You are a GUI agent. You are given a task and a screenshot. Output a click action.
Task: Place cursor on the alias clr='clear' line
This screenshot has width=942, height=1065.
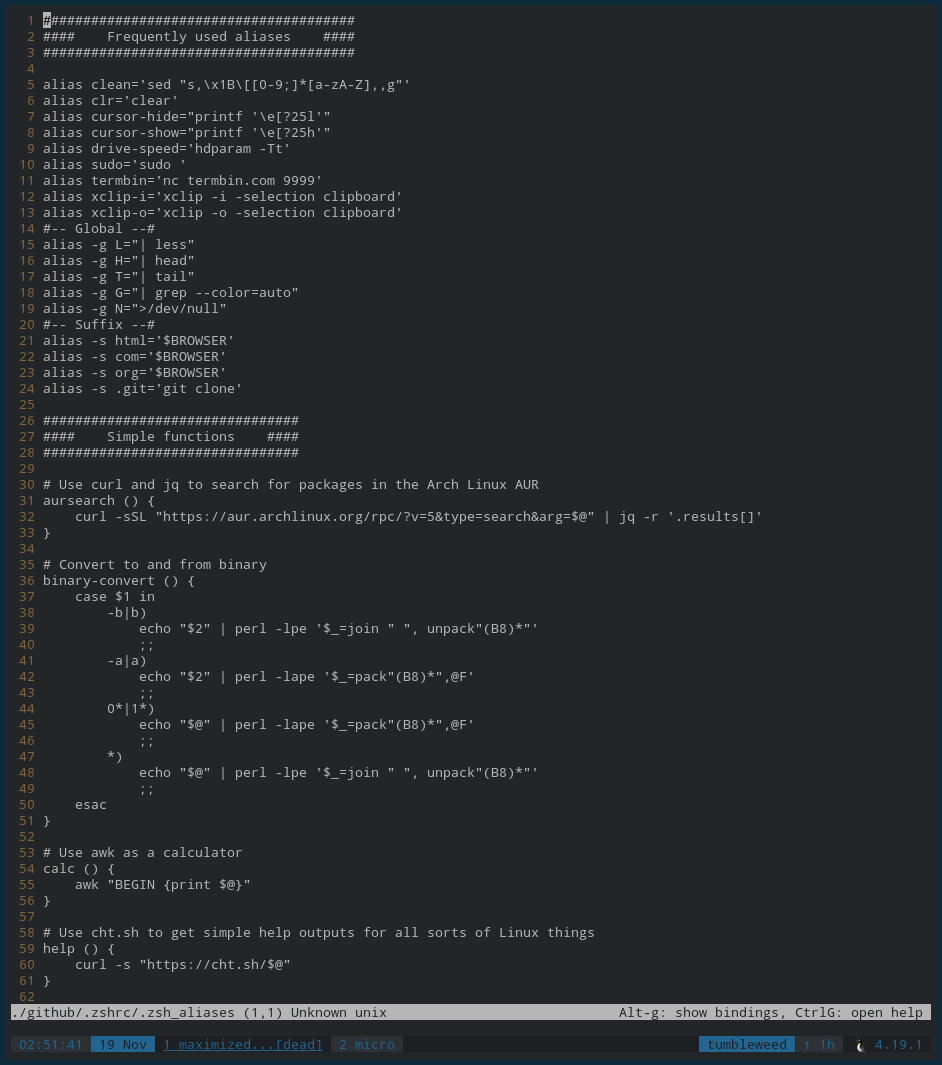pyautogui.click(x=111, y=101)
